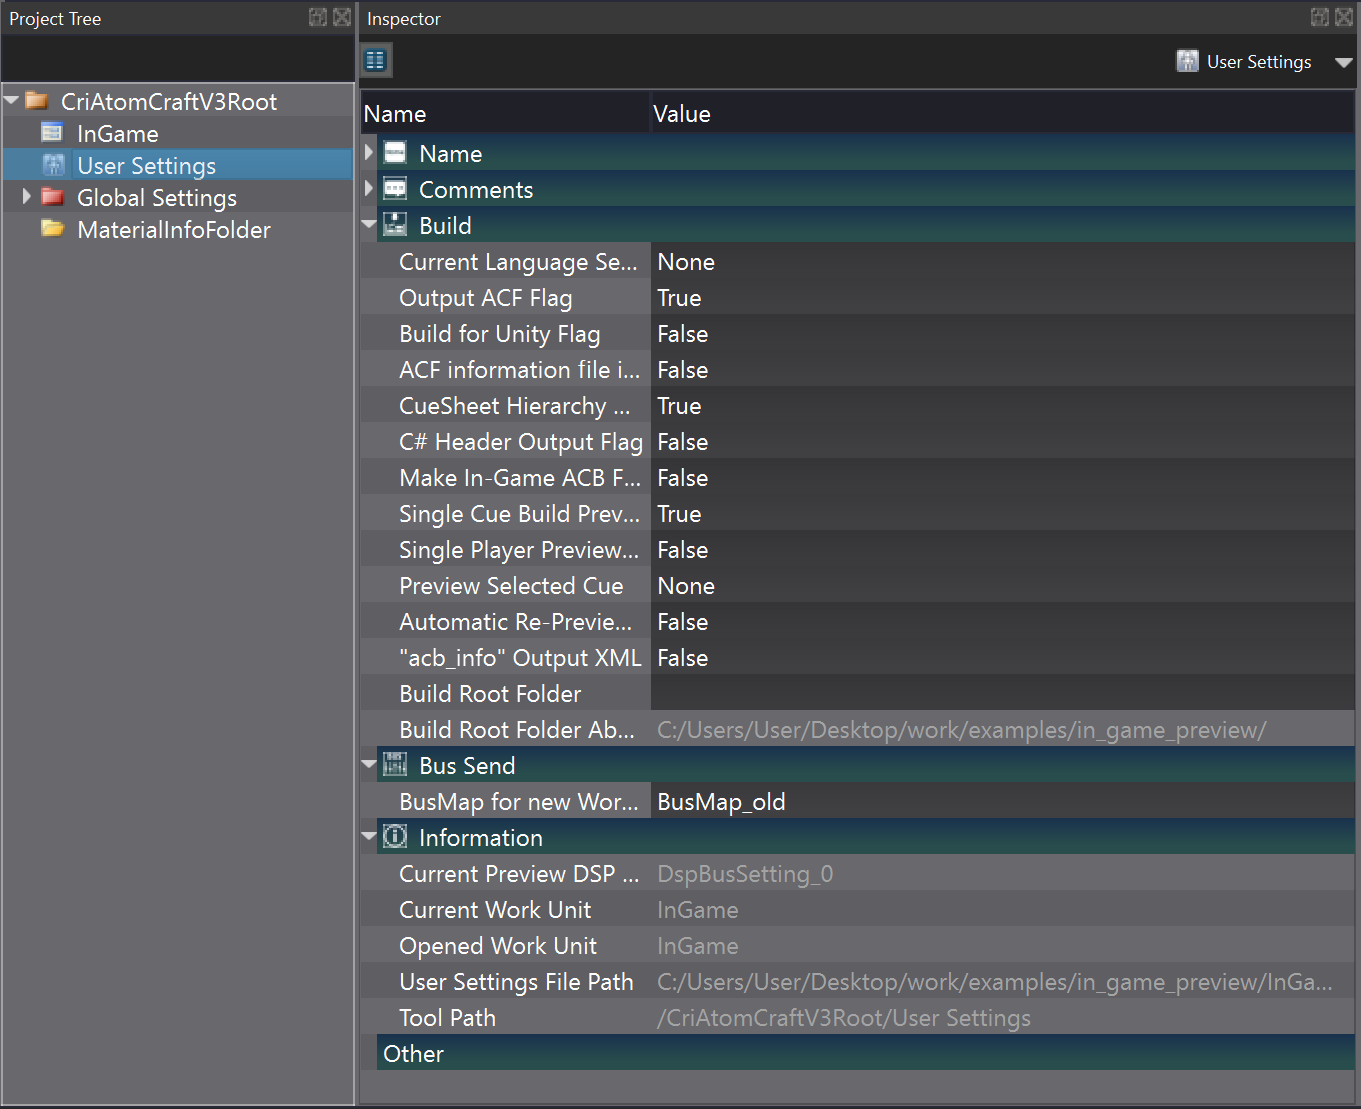
Task: Toggle ACF information file value False
Action: point(1003,369)
